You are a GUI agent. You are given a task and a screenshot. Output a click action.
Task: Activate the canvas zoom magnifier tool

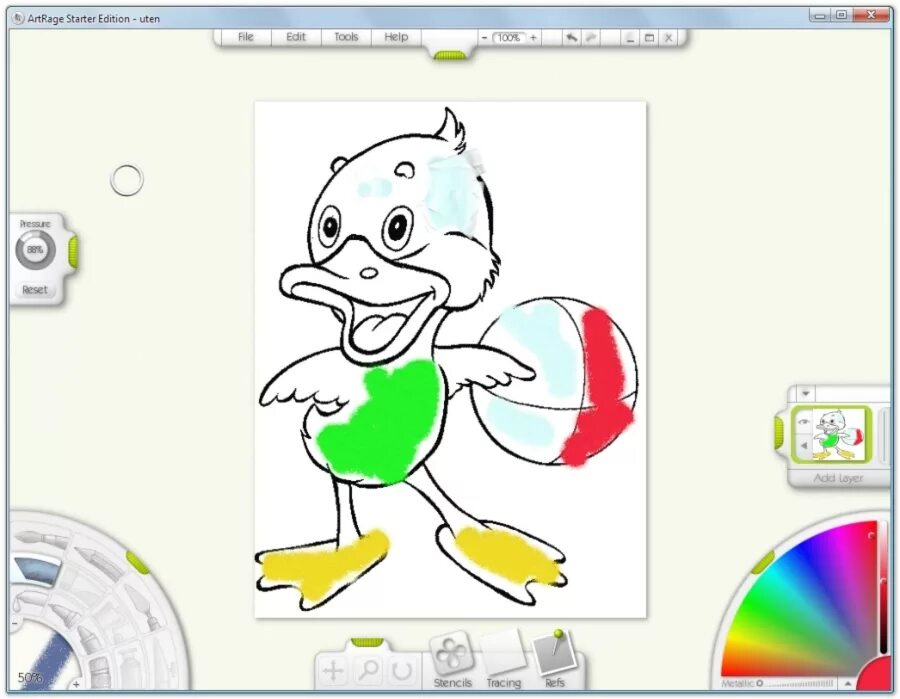click(368, 670)
